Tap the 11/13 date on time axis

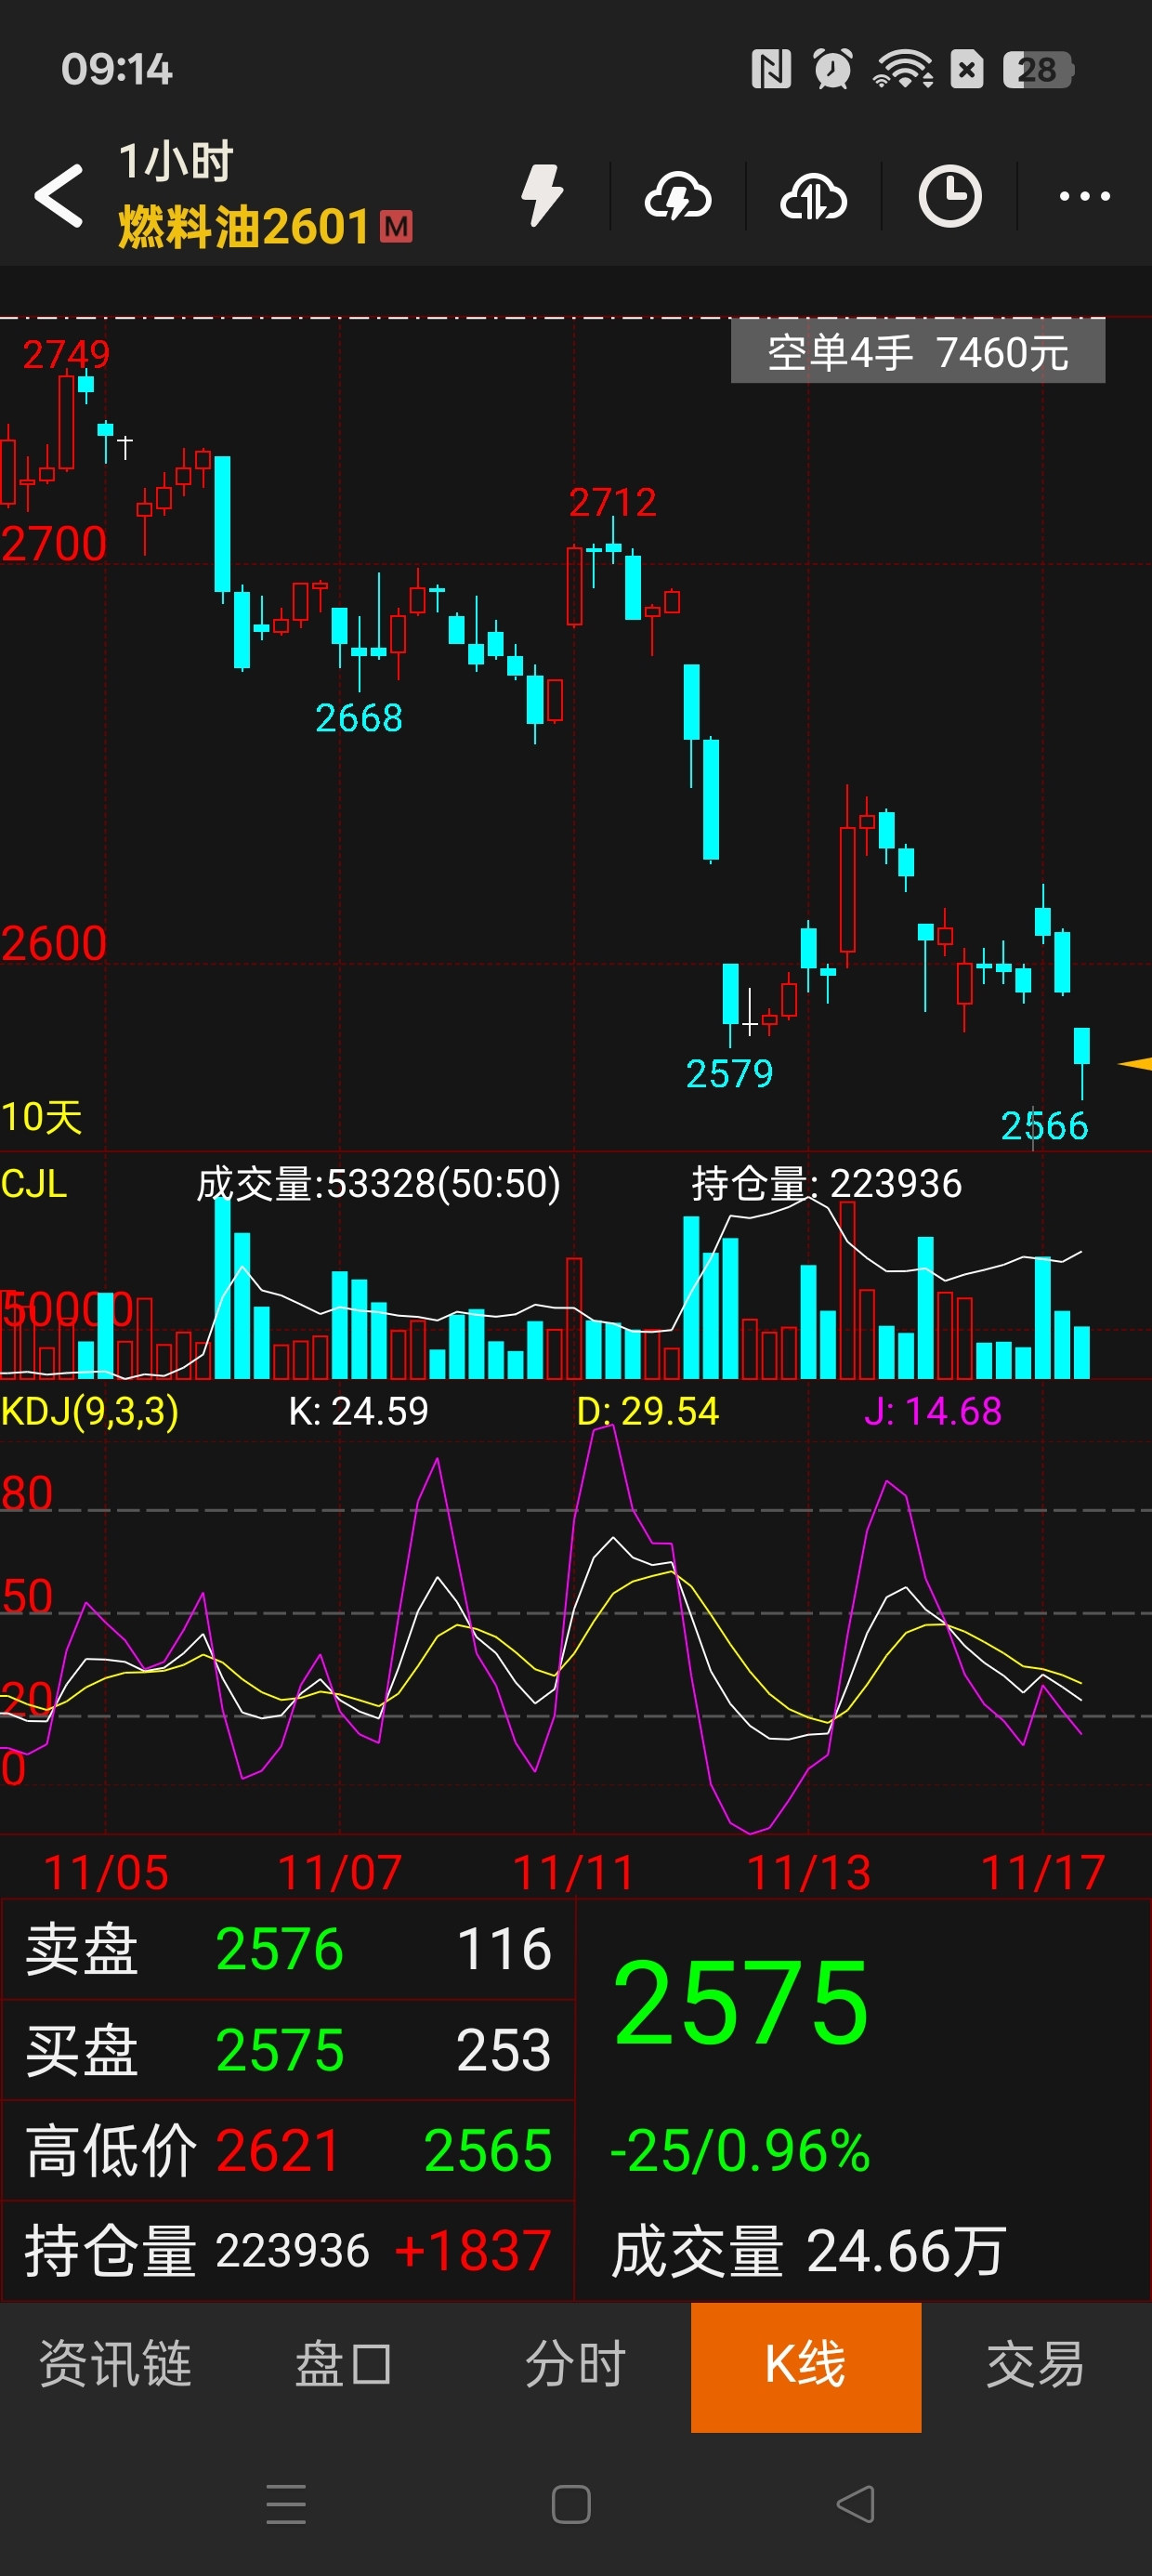(x=809, y=1872)
